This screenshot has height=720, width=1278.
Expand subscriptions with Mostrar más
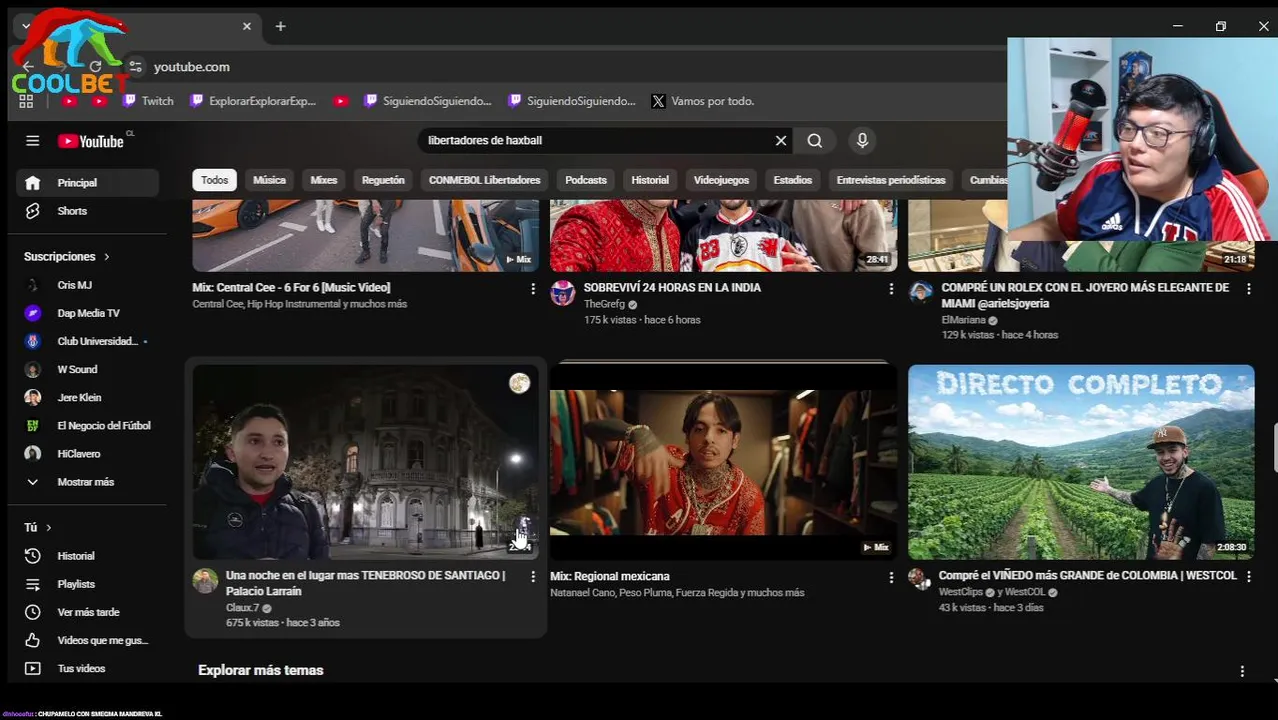[88, 482]
